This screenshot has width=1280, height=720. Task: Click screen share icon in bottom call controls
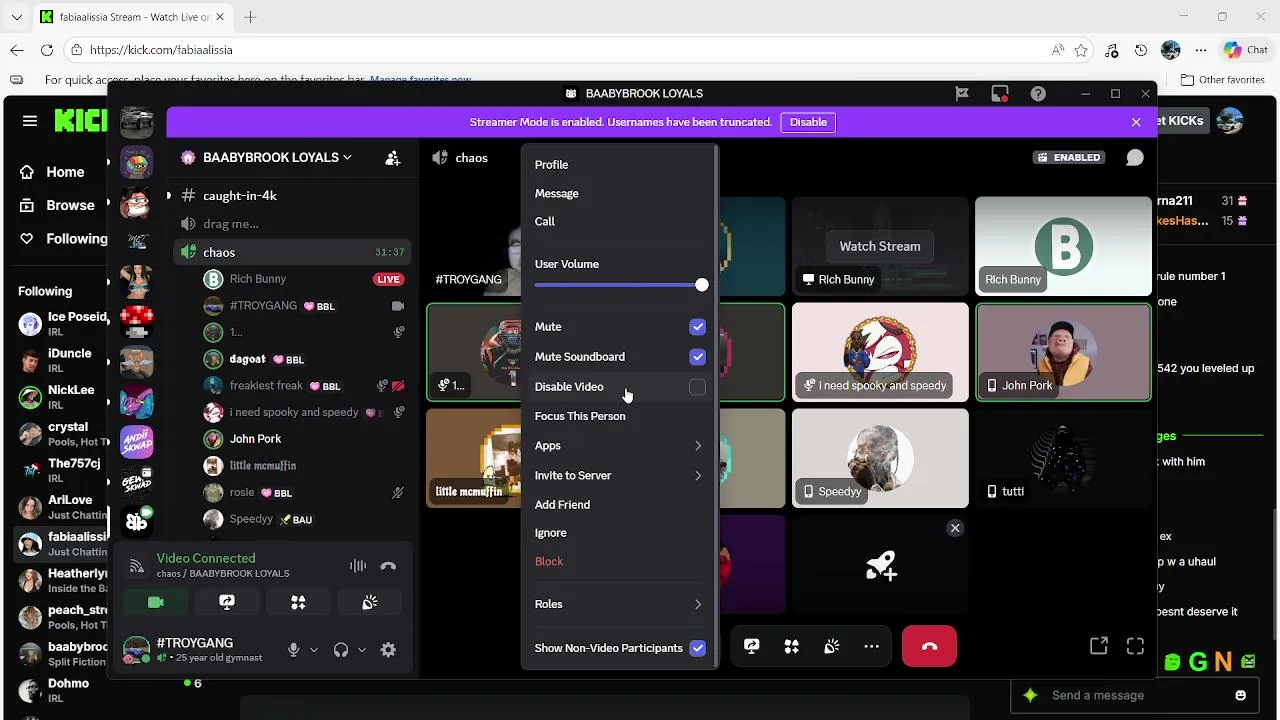coord(752,647)
